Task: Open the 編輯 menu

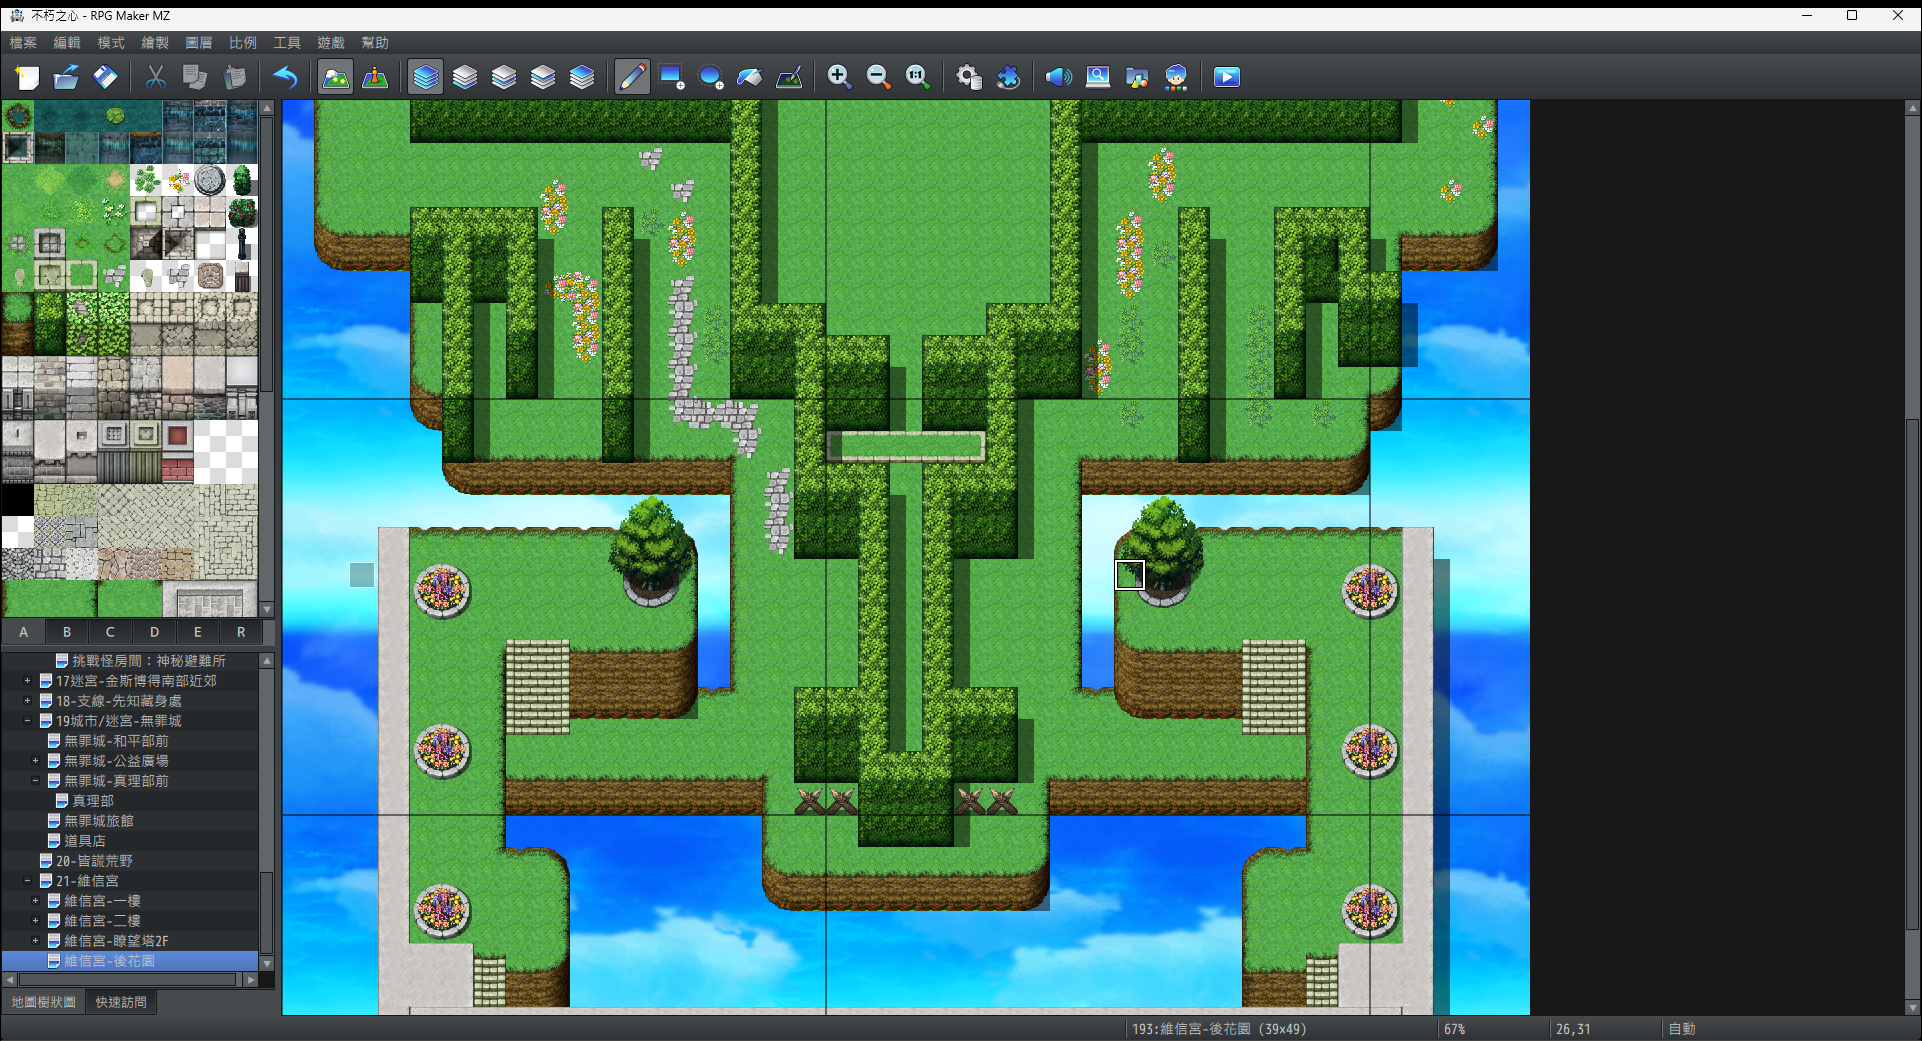Action: [x=67, y=43]
